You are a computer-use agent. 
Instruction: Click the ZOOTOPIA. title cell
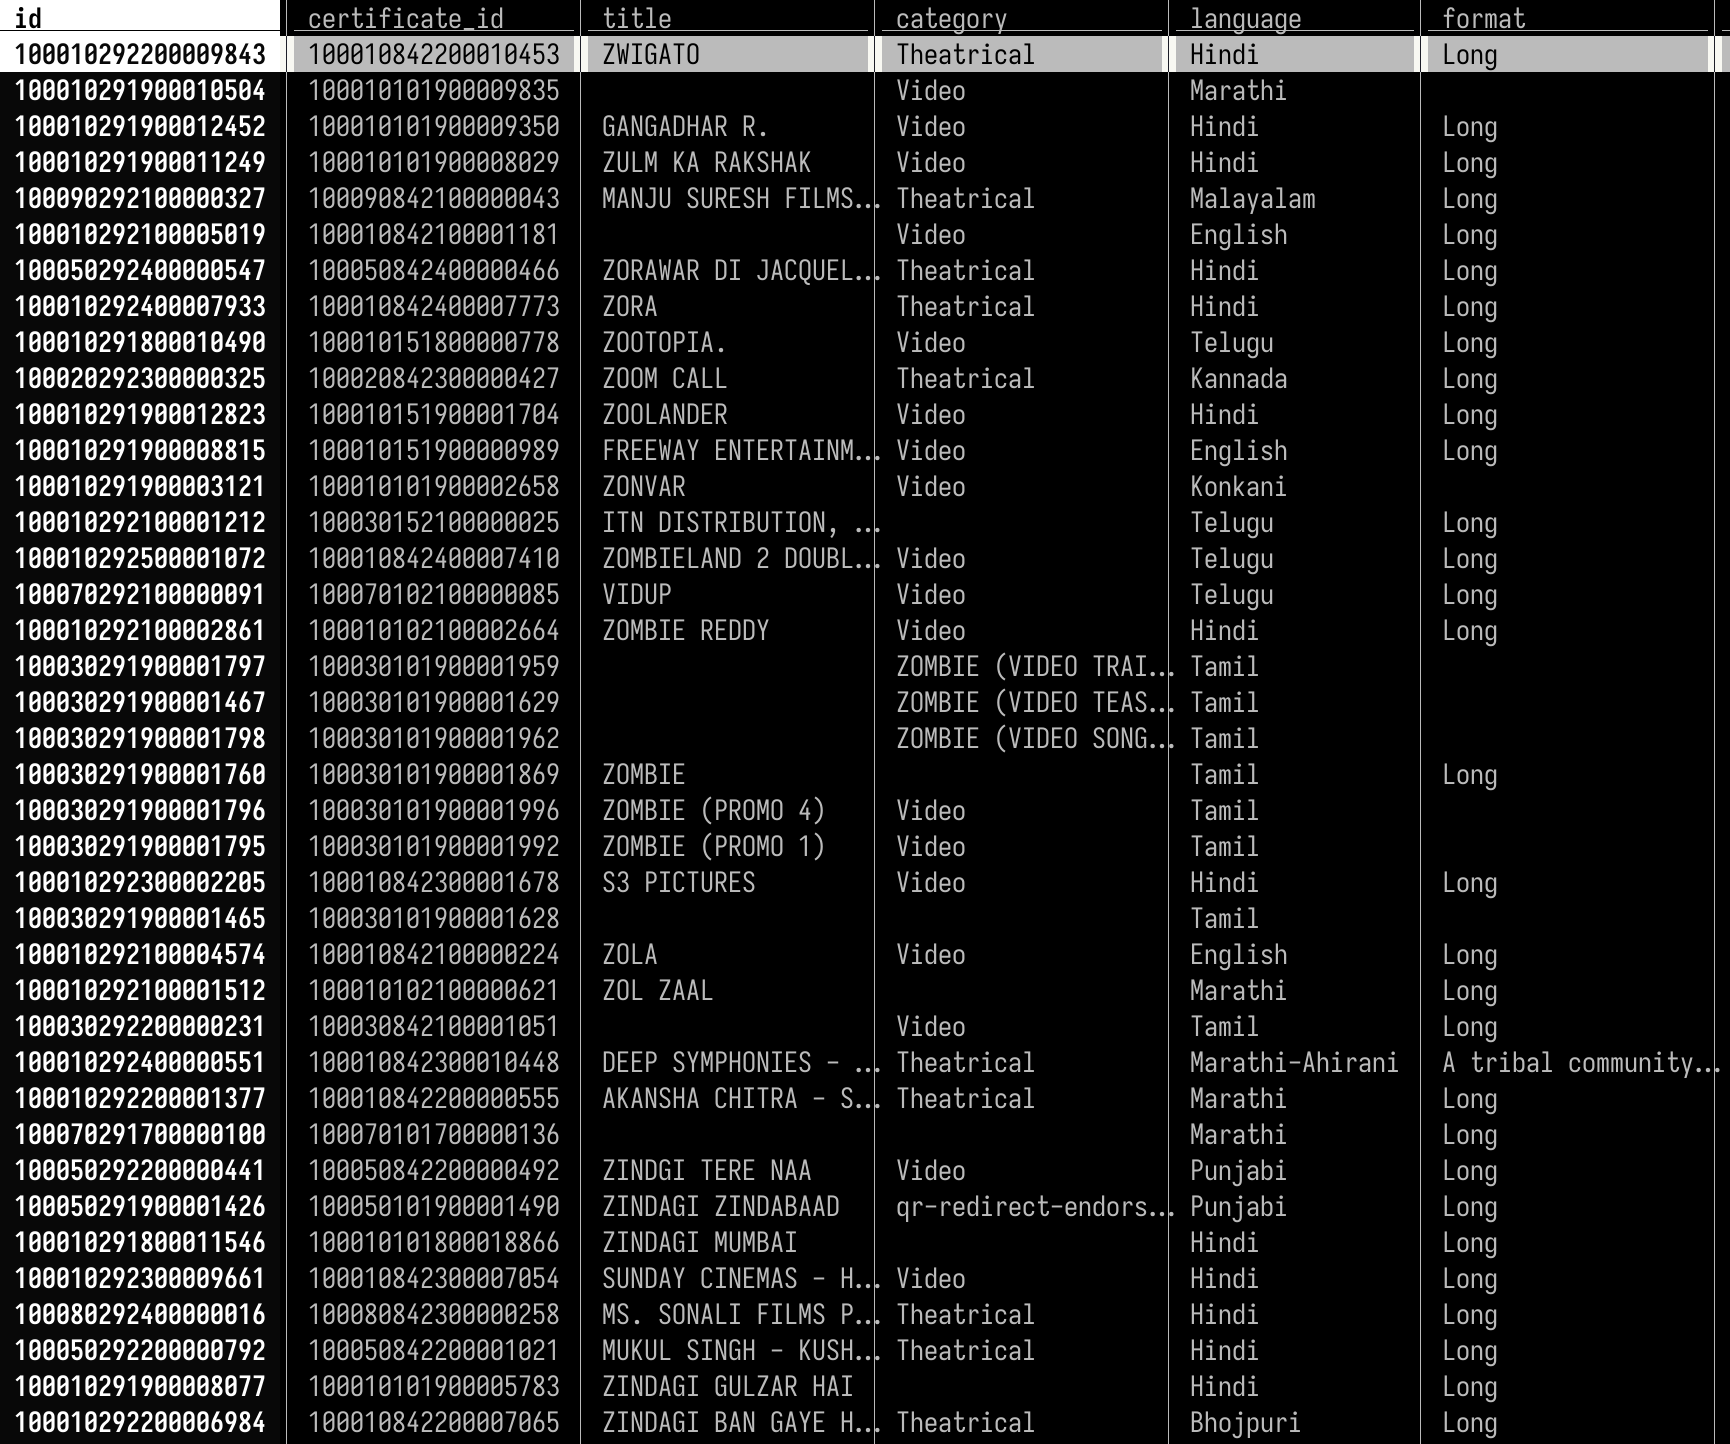664,343
